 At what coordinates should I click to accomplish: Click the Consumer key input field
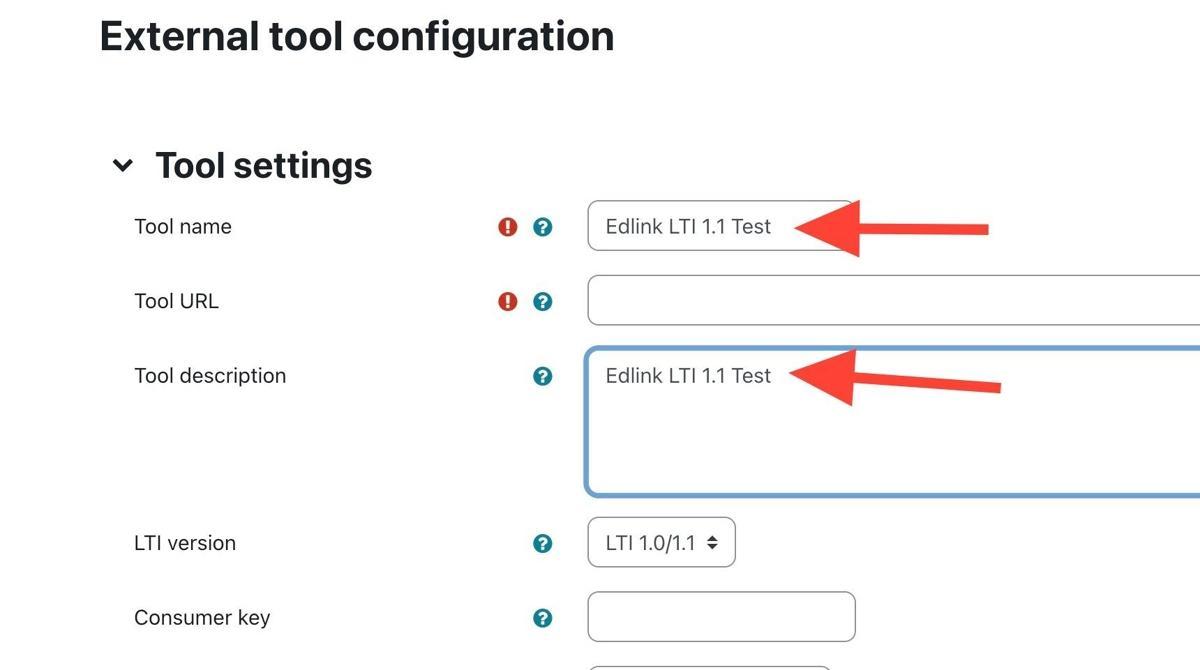[720, 617]
